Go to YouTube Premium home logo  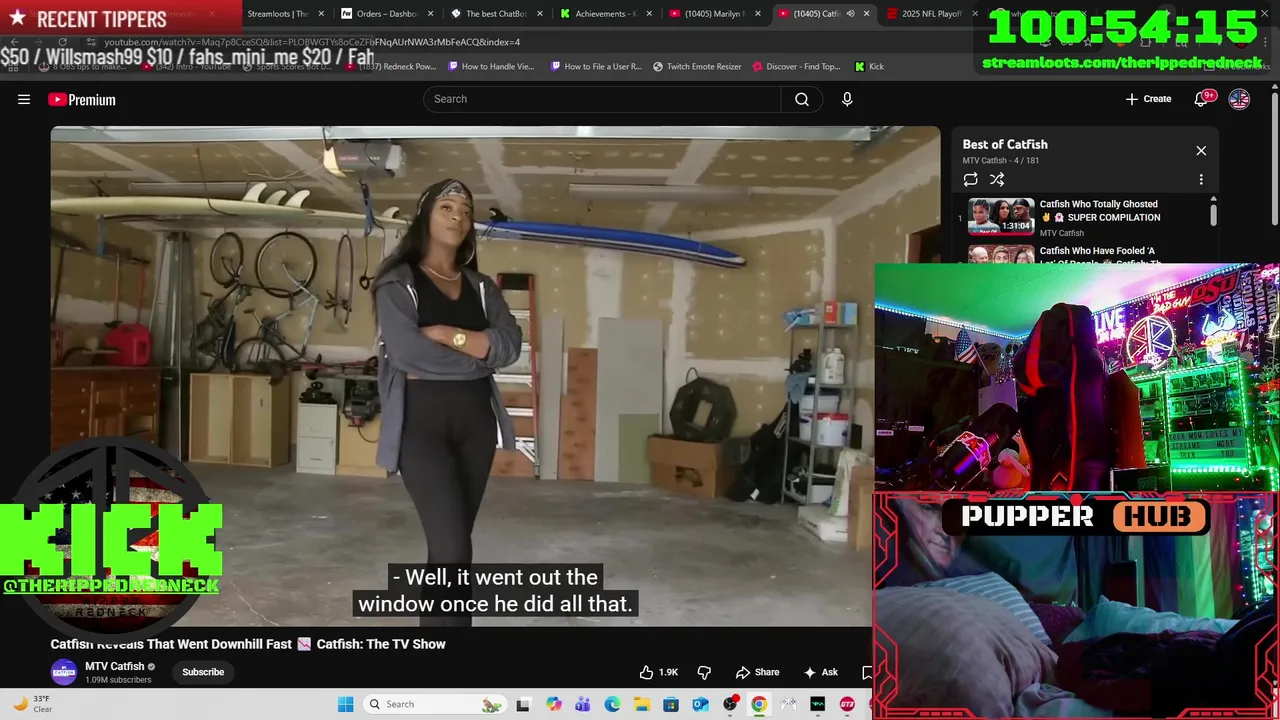point(82,99)
